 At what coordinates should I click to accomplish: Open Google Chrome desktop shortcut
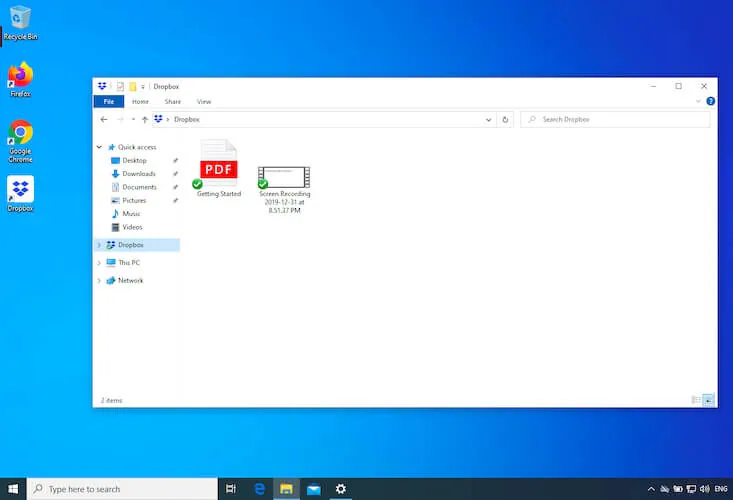click(20, 141)
